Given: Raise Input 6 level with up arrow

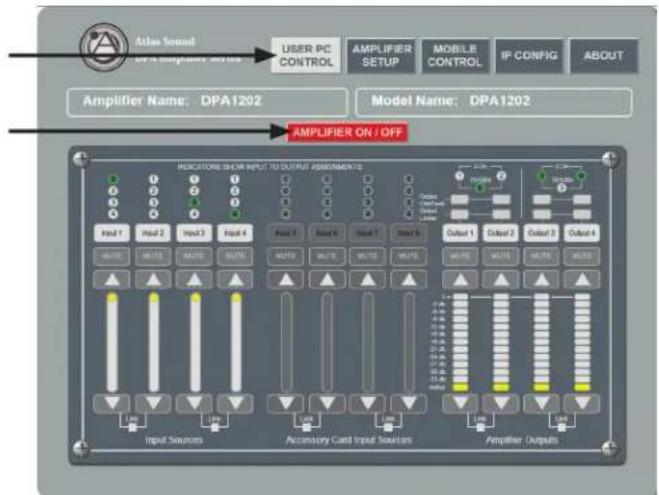Looking at the screenshot, I should click(327, 280).
